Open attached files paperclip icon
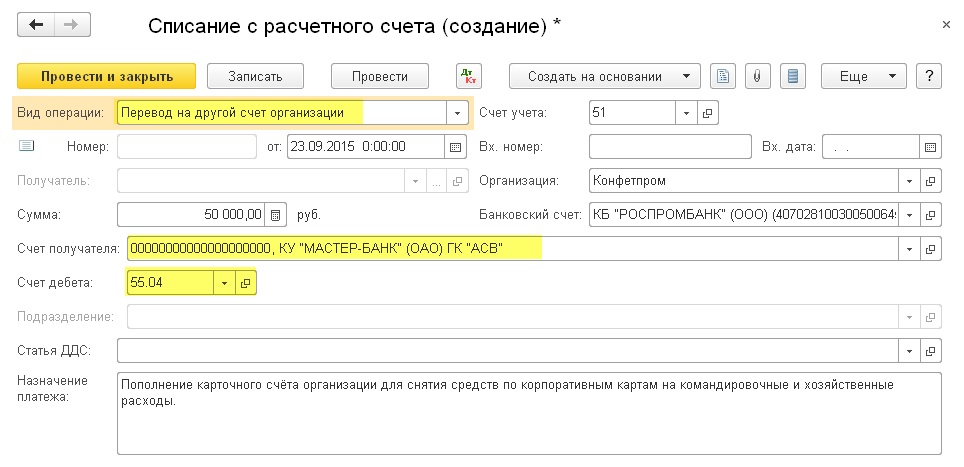This screenshot has width=964, height=467. coord(758,76)
